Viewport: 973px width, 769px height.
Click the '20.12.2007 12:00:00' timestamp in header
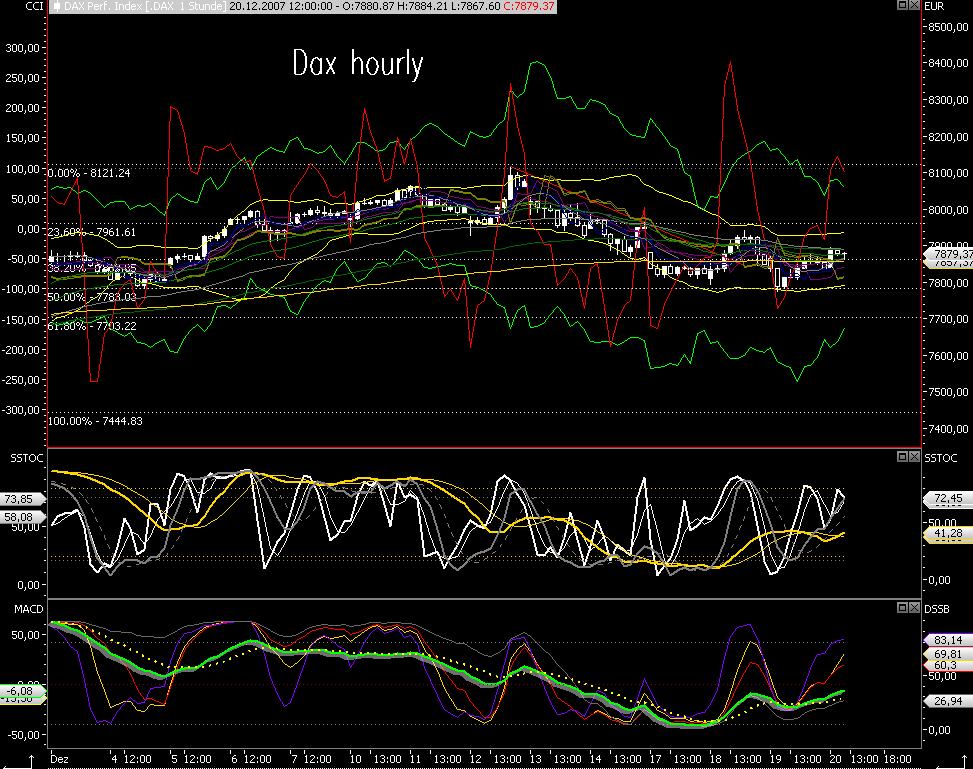point(282,7)
